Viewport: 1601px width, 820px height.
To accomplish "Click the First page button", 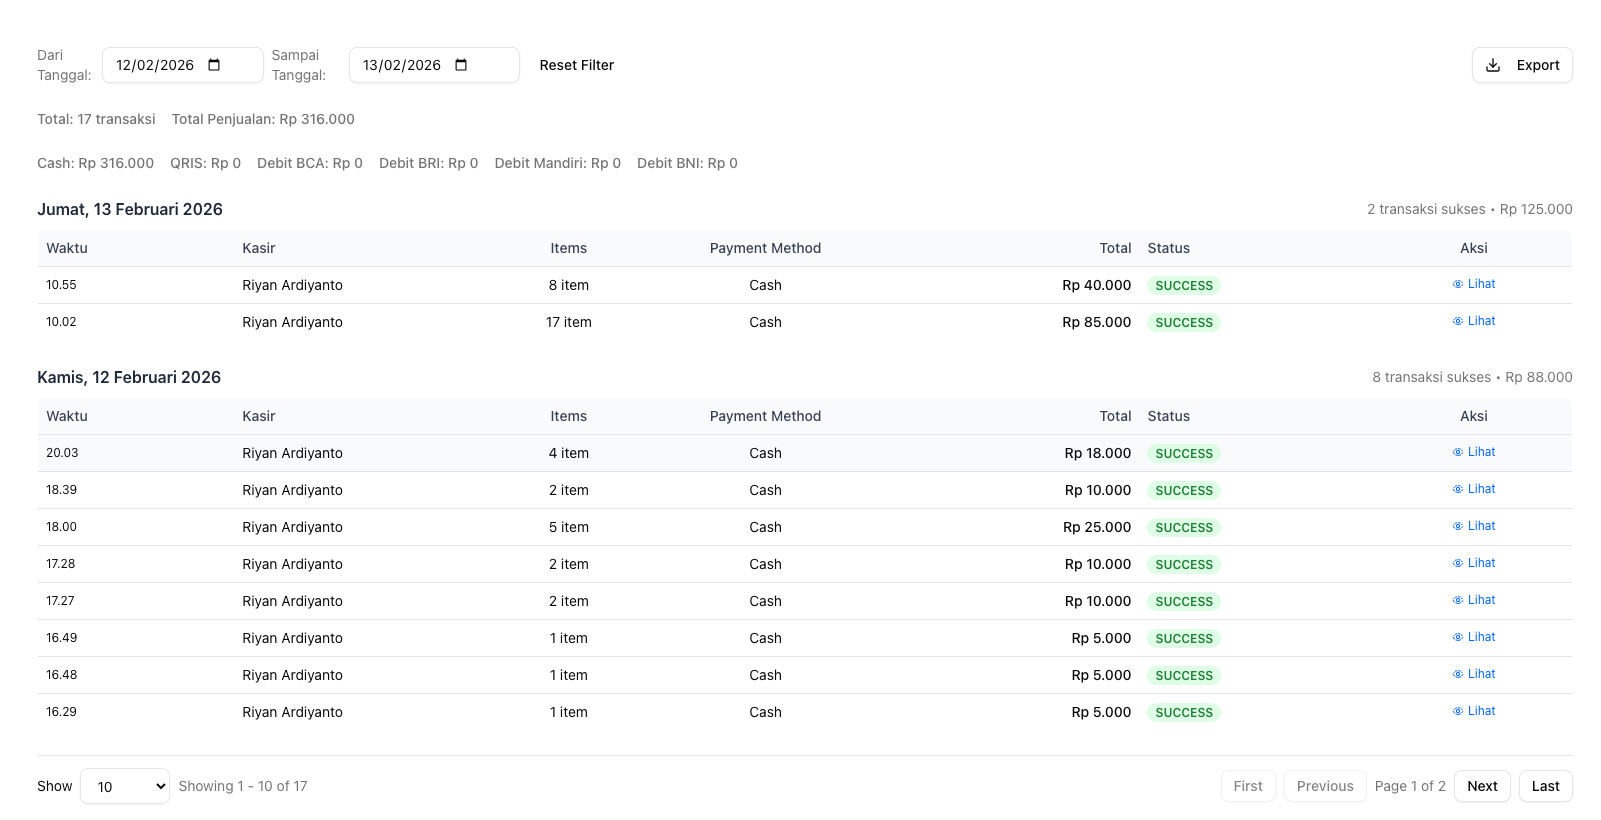I will click(1248, 786).
